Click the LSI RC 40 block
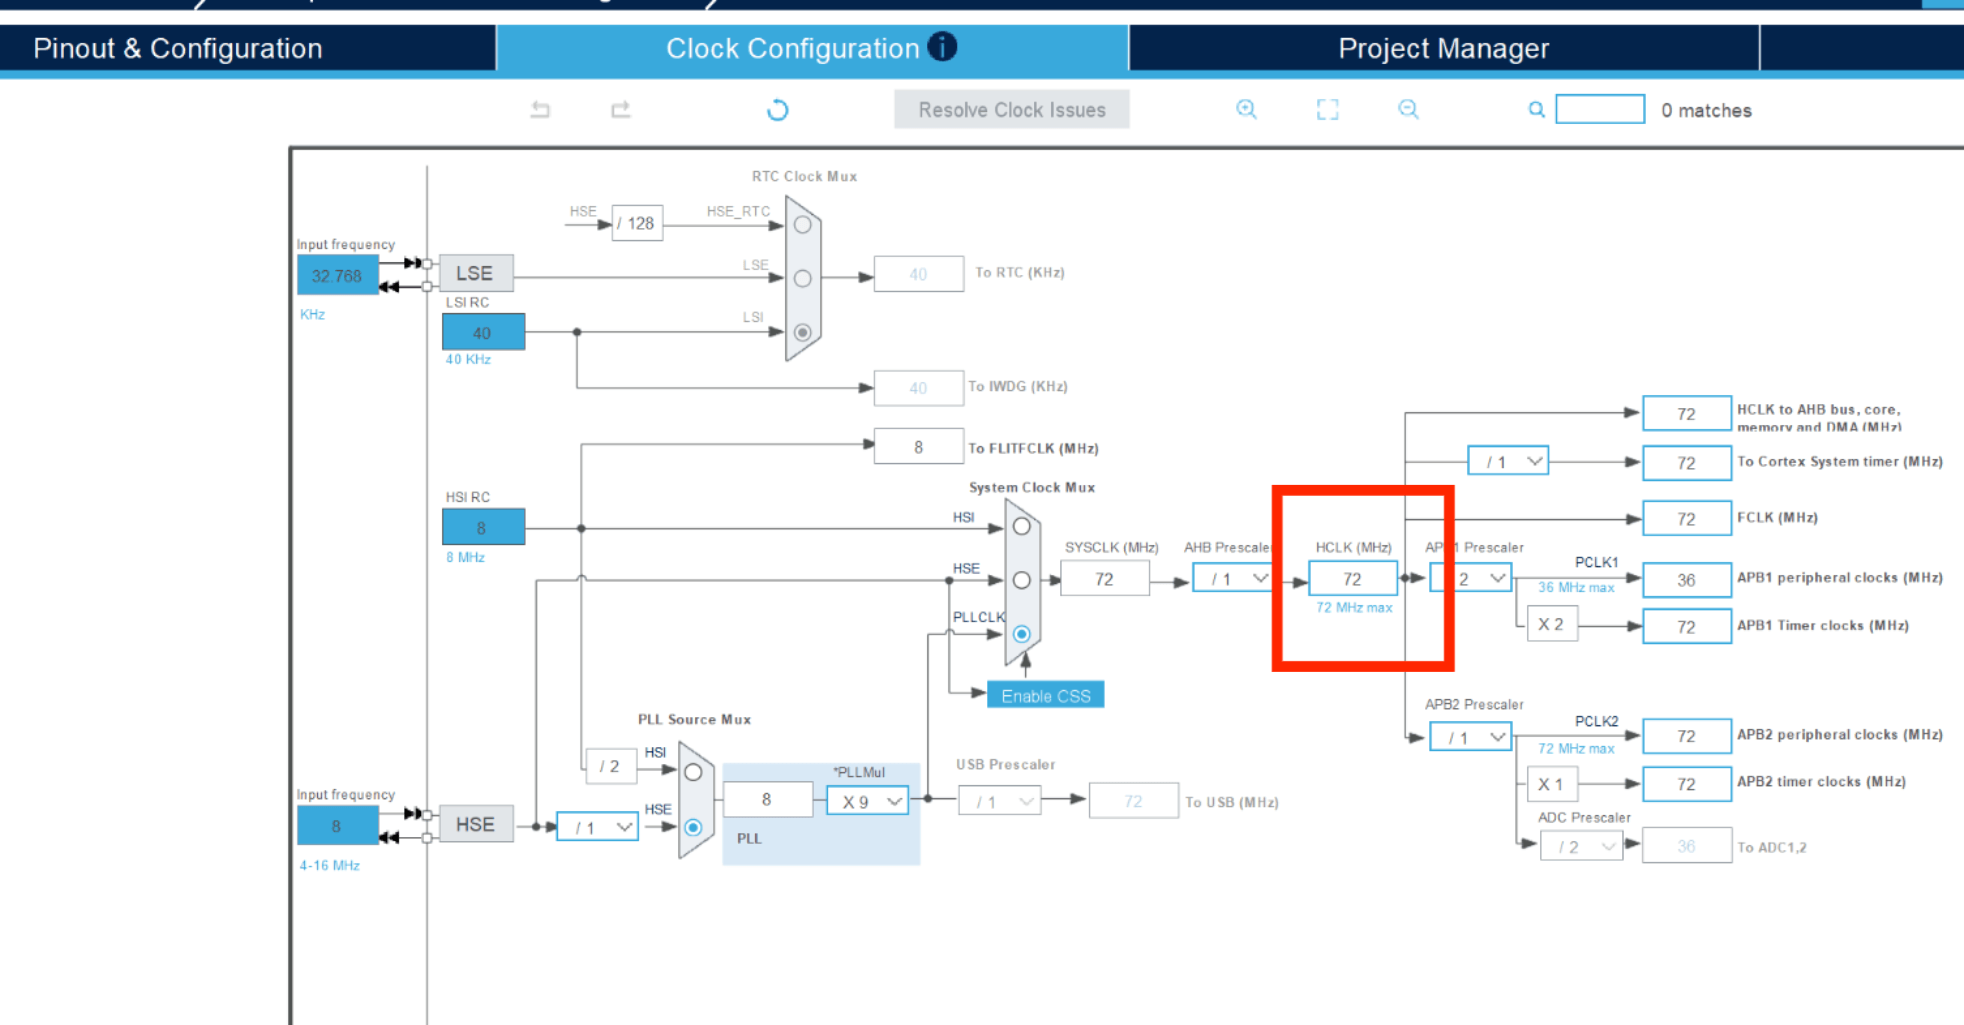This screenshot has height=1025, width=1964. click(x=483, y=332)
